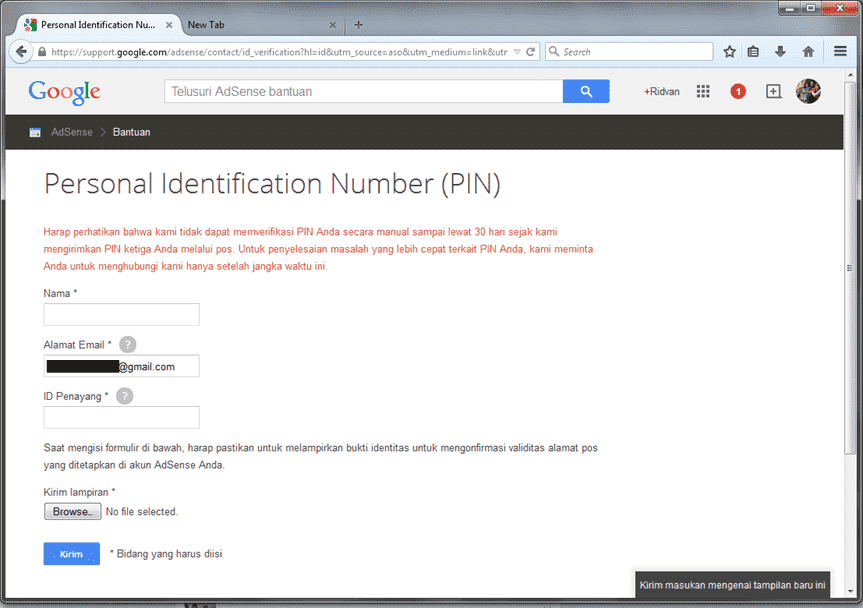Click the Browse file button
Image resolution: width=863 pixels, height=608 pixels.
click(73, 511)
